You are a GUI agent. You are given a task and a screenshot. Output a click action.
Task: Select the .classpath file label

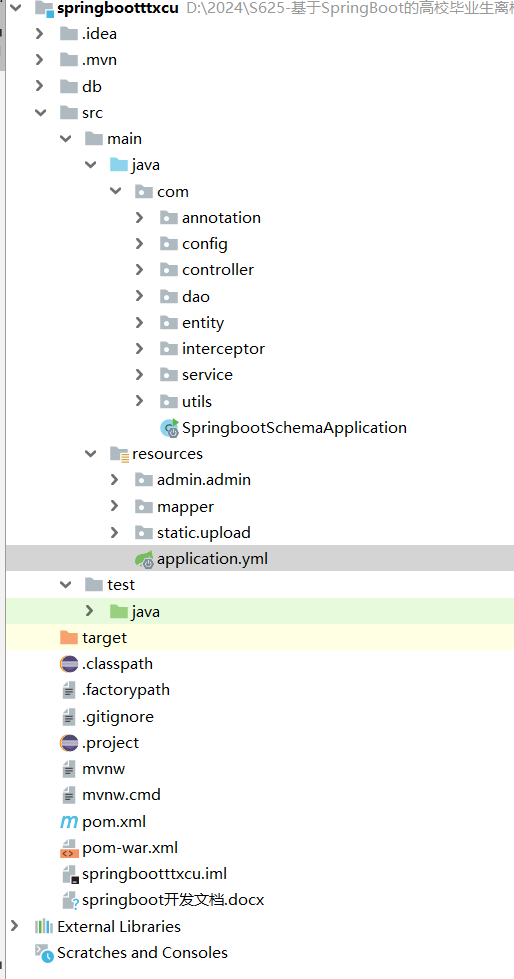(117, 664)
